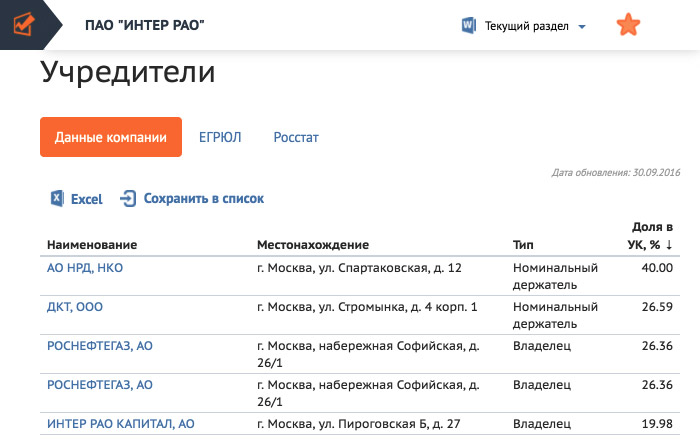
Task: Click Сохранить в список link
Action: pyautogui.click(x=204, y=199)
